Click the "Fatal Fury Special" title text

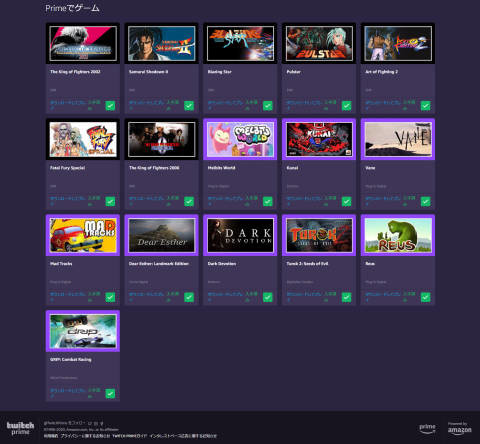(x=67, y=168)
